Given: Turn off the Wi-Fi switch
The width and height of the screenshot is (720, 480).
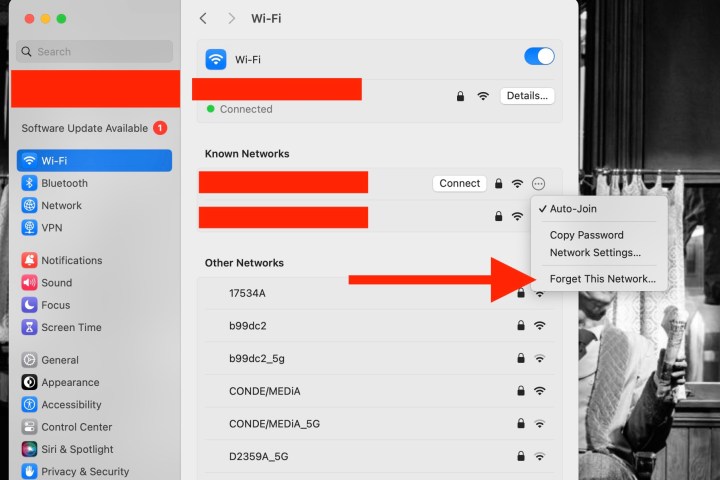Looking at the screenshot, I should [539, 57].
